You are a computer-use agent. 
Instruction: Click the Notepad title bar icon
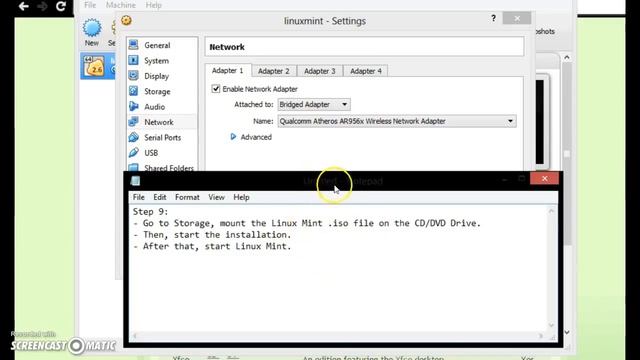pyautogui.click(x=136, y=180)
